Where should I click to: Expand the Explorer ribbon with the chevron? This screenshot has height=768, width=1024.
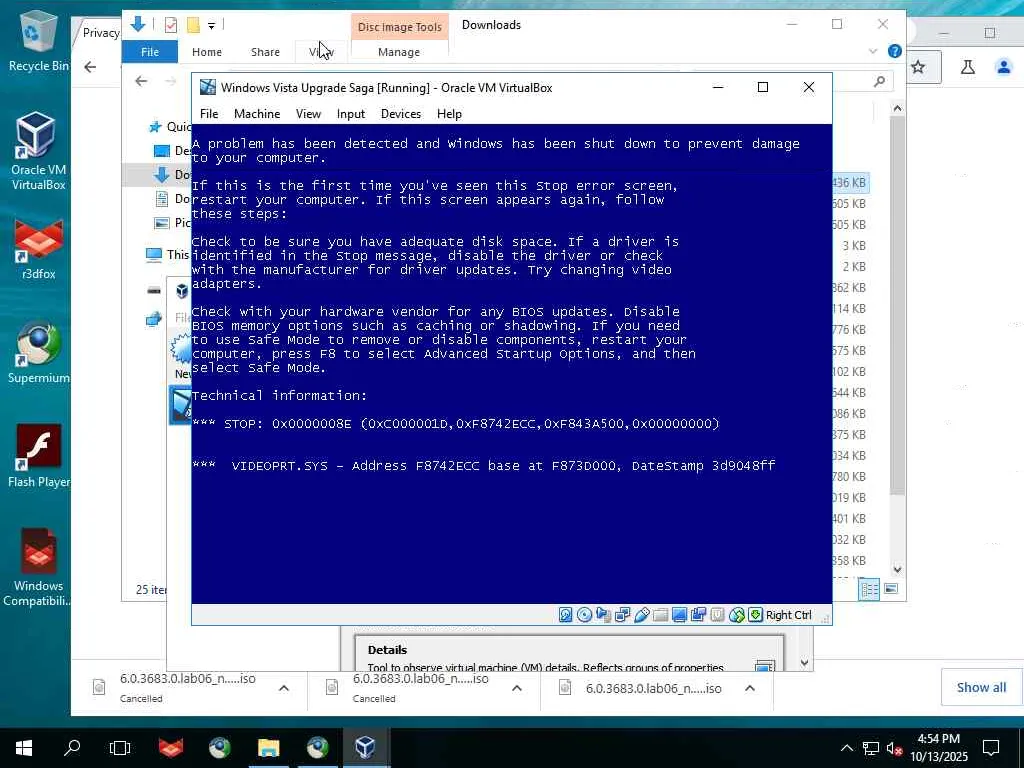[873, 51]
